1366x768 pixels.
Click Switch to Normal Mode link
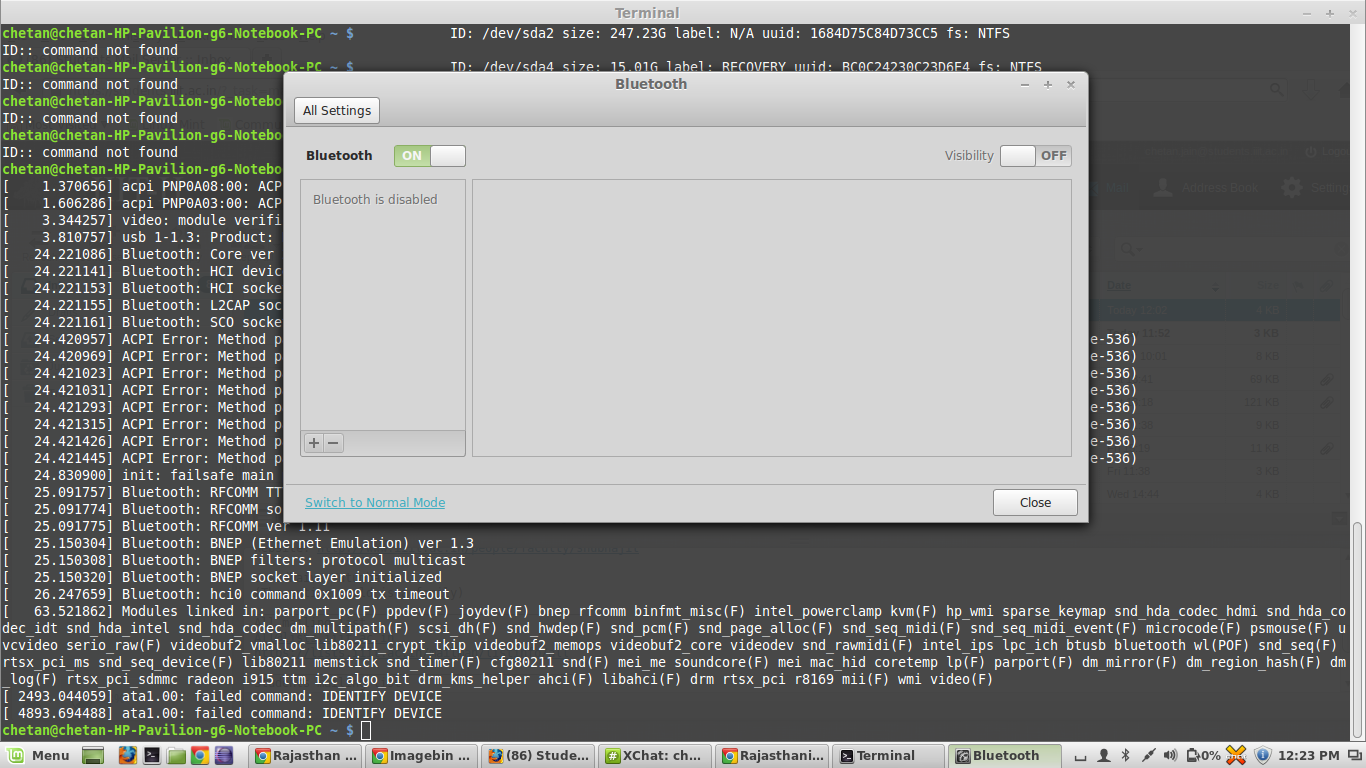point(375,503)
